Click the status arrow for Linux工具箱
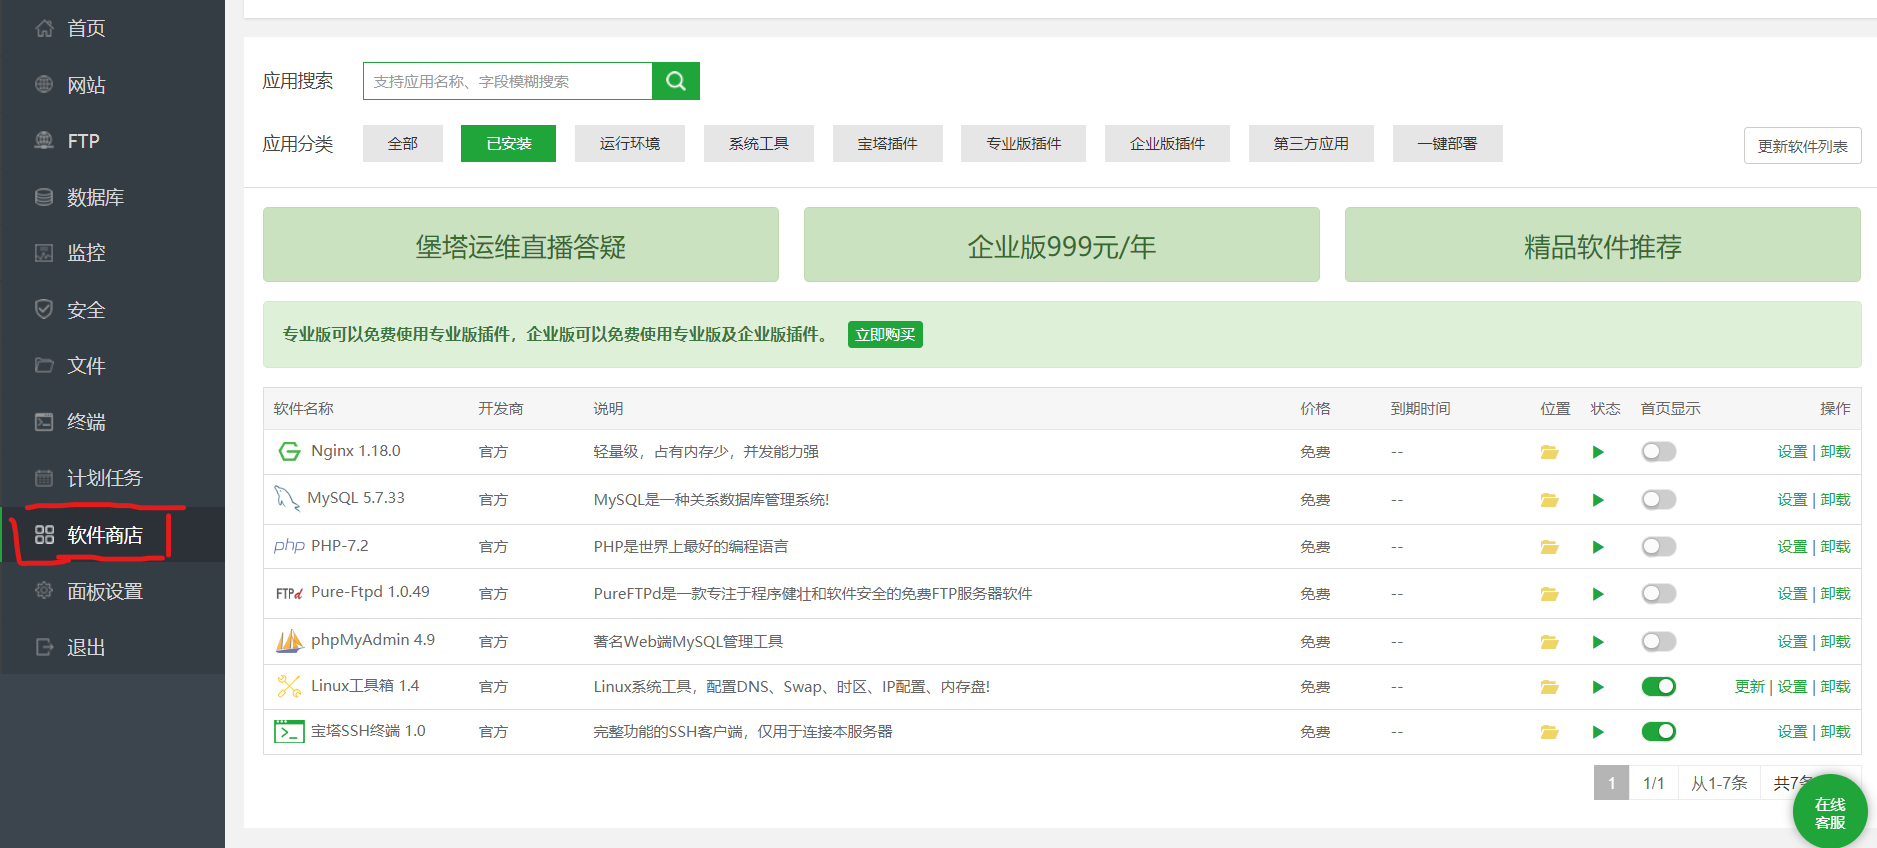 [x=1598, y=687]
